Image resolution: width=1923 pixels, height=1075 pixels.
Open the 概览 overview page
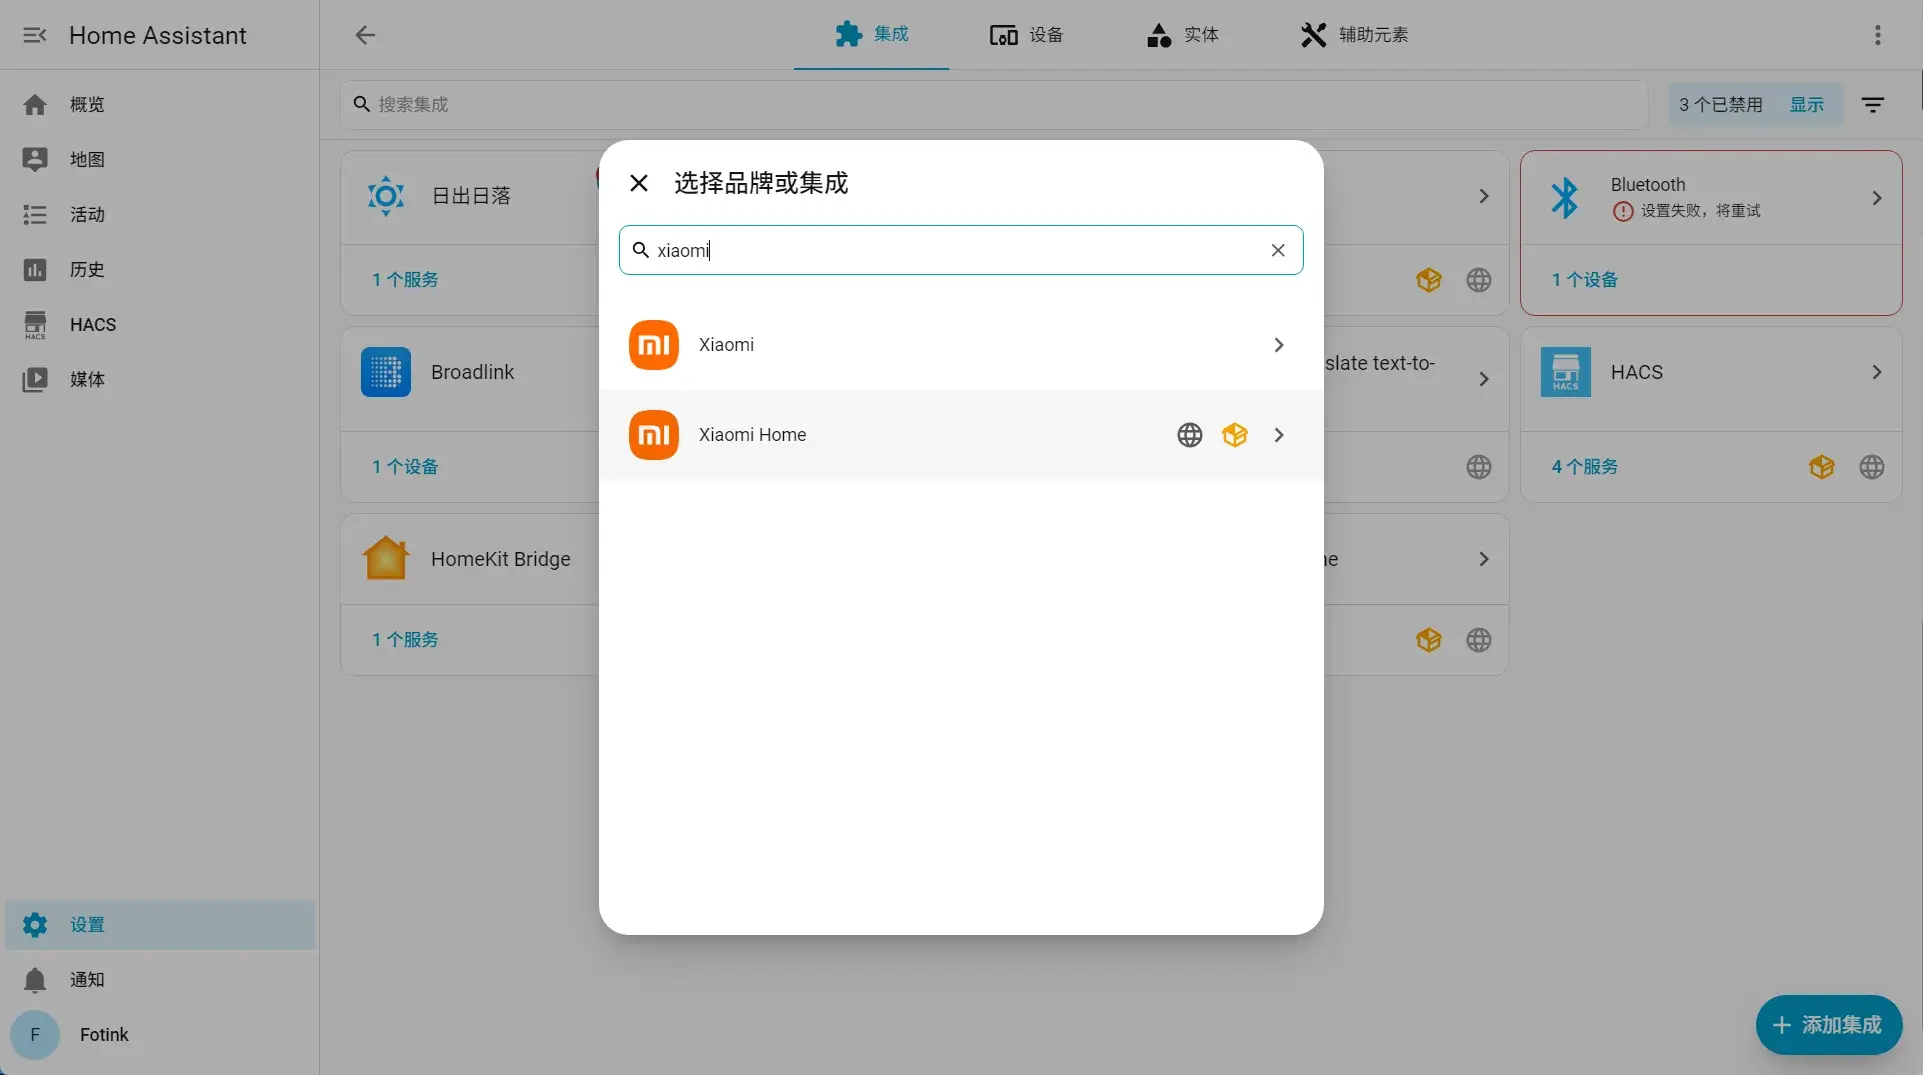coord(160,104)
